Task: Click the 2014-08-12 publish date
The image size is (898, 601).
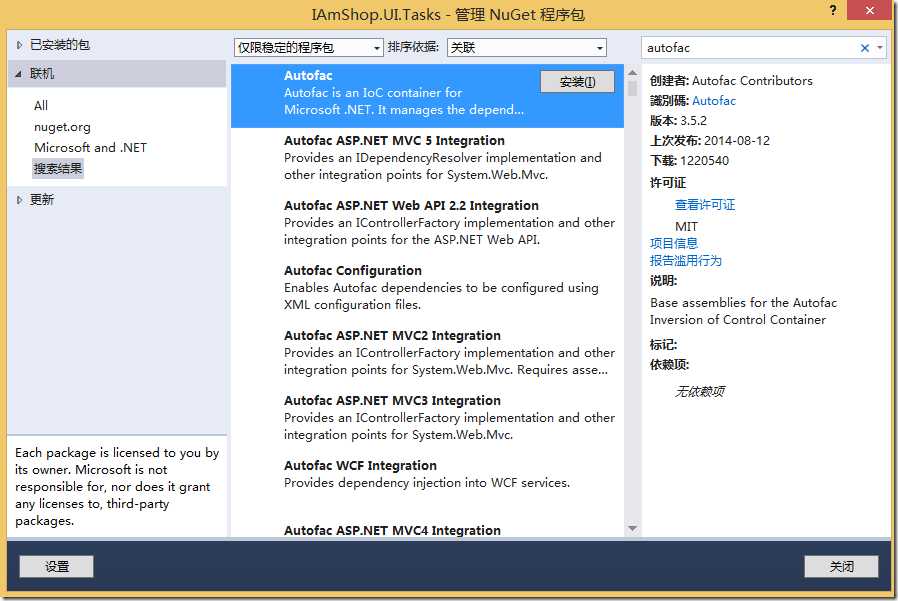Action: [737, 141]
